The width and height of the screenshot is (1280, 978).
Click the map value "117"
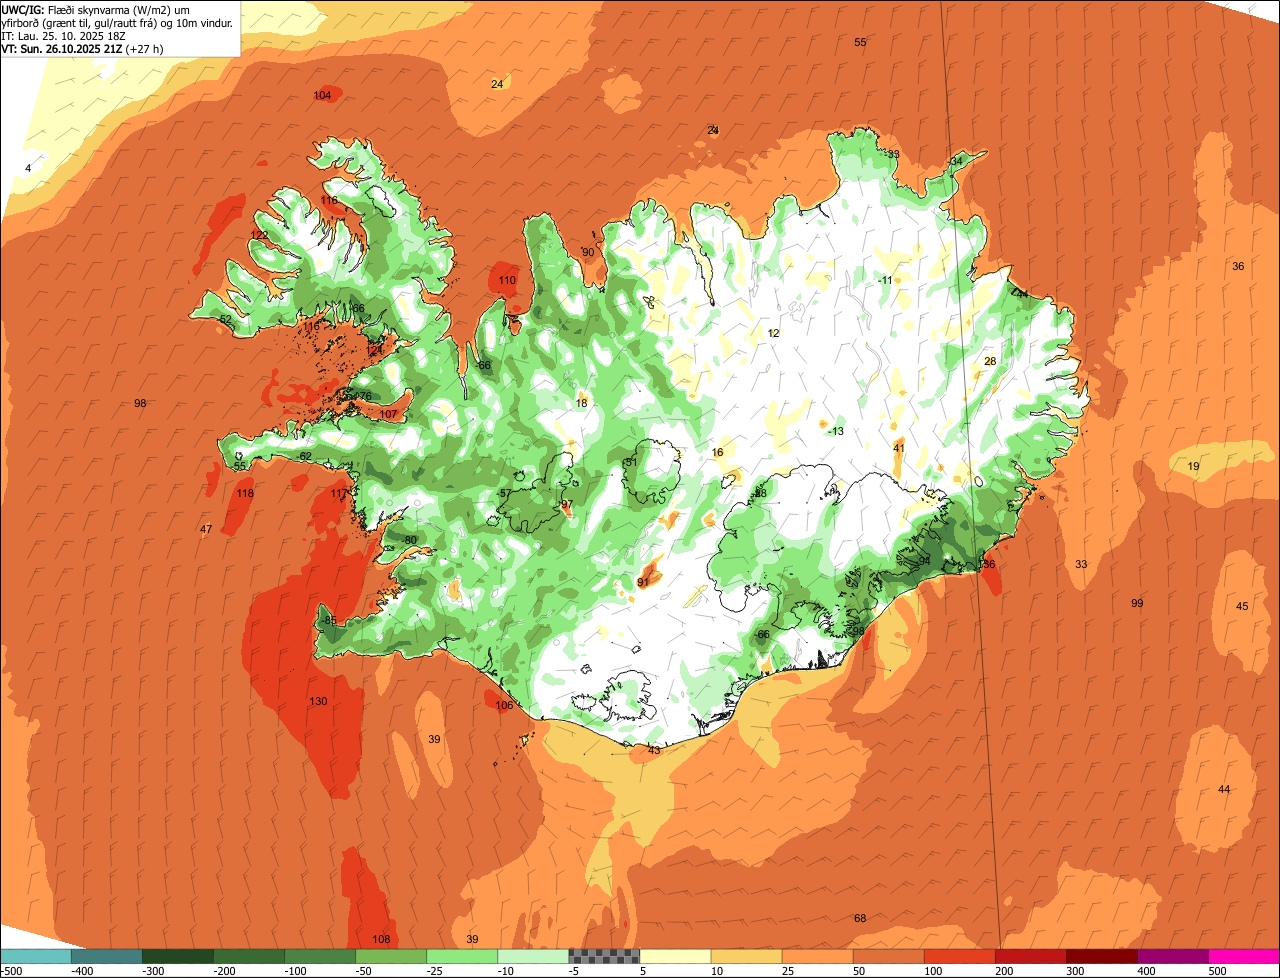click(x=339, y=493)
